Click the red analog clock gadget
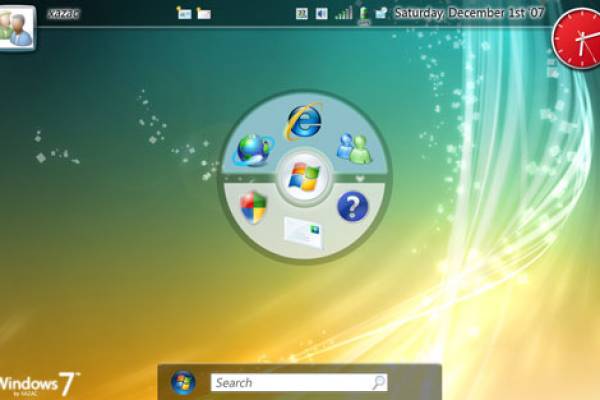Viewport: 600px width, 400px height. coord(577,38)
